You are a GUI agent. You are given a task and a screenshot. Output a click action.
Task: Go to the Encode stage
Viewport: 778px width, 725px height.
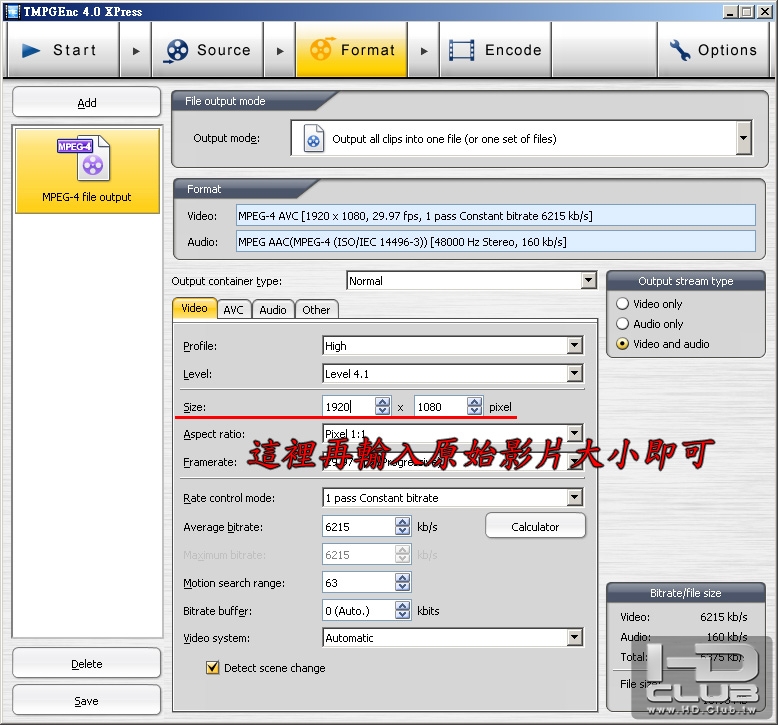point(495,50)
